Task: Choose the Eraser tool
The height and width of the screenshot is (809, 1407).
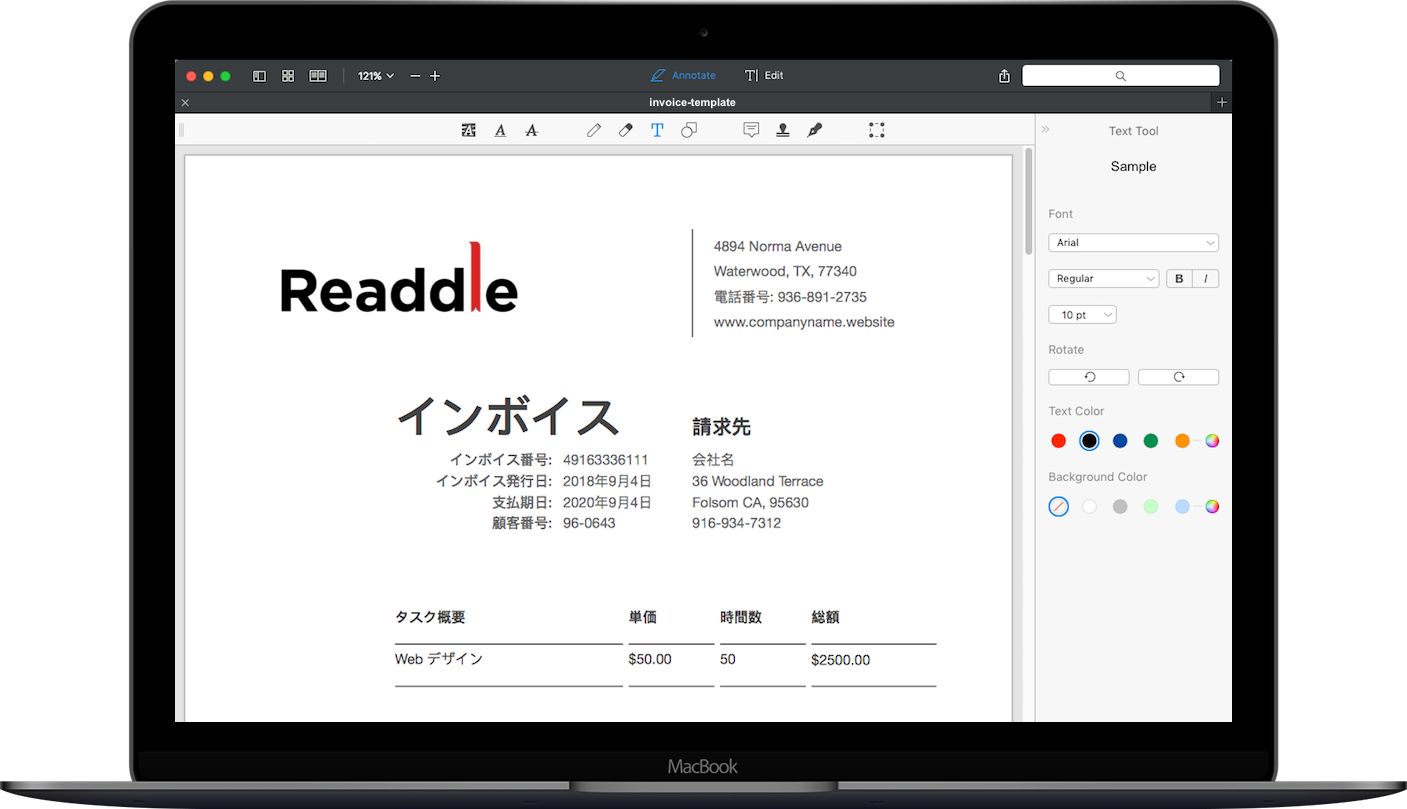Action: click(626, 130)
